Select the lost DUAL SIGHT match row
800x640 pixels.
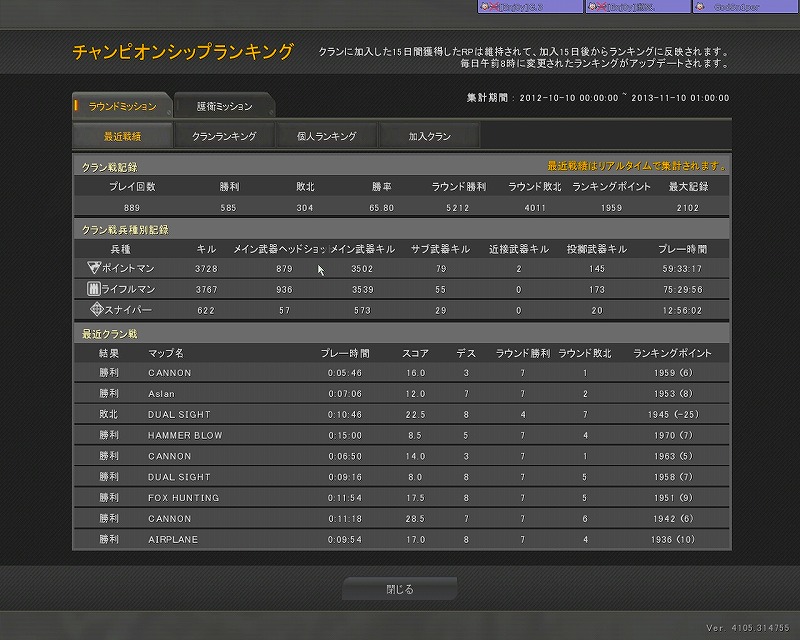(400, 415)
